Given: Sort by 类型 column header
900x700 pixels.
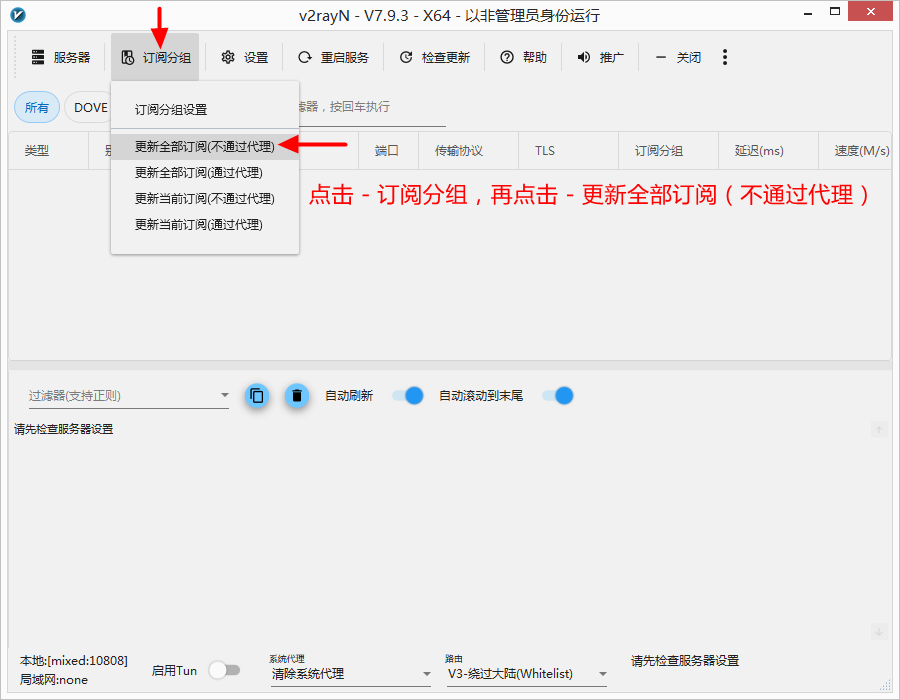Looking at the screenshot, I should click(x=49, y=151).
